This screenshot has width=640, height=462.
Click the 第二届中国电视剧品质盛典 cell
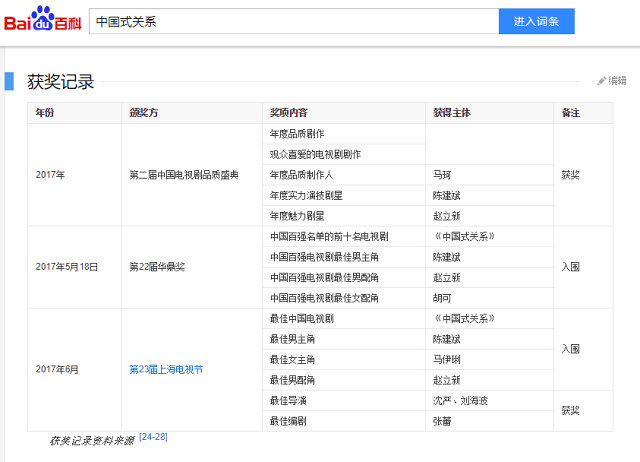(192, 175)
